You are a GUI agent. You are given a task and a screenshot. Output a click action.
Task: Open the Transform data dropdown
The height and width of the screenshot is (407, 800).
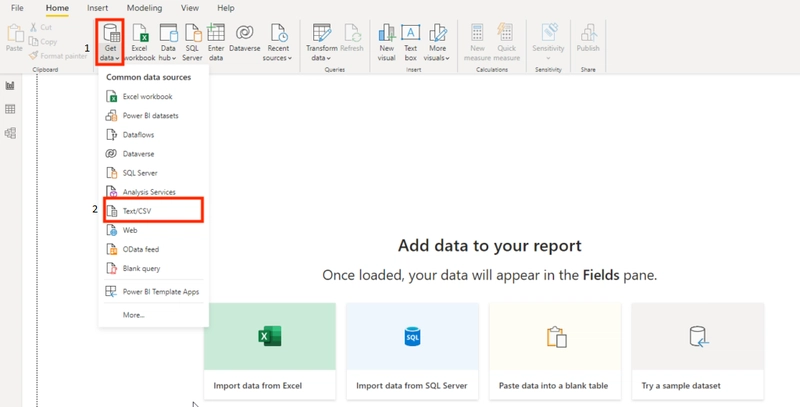pos(321,43)
